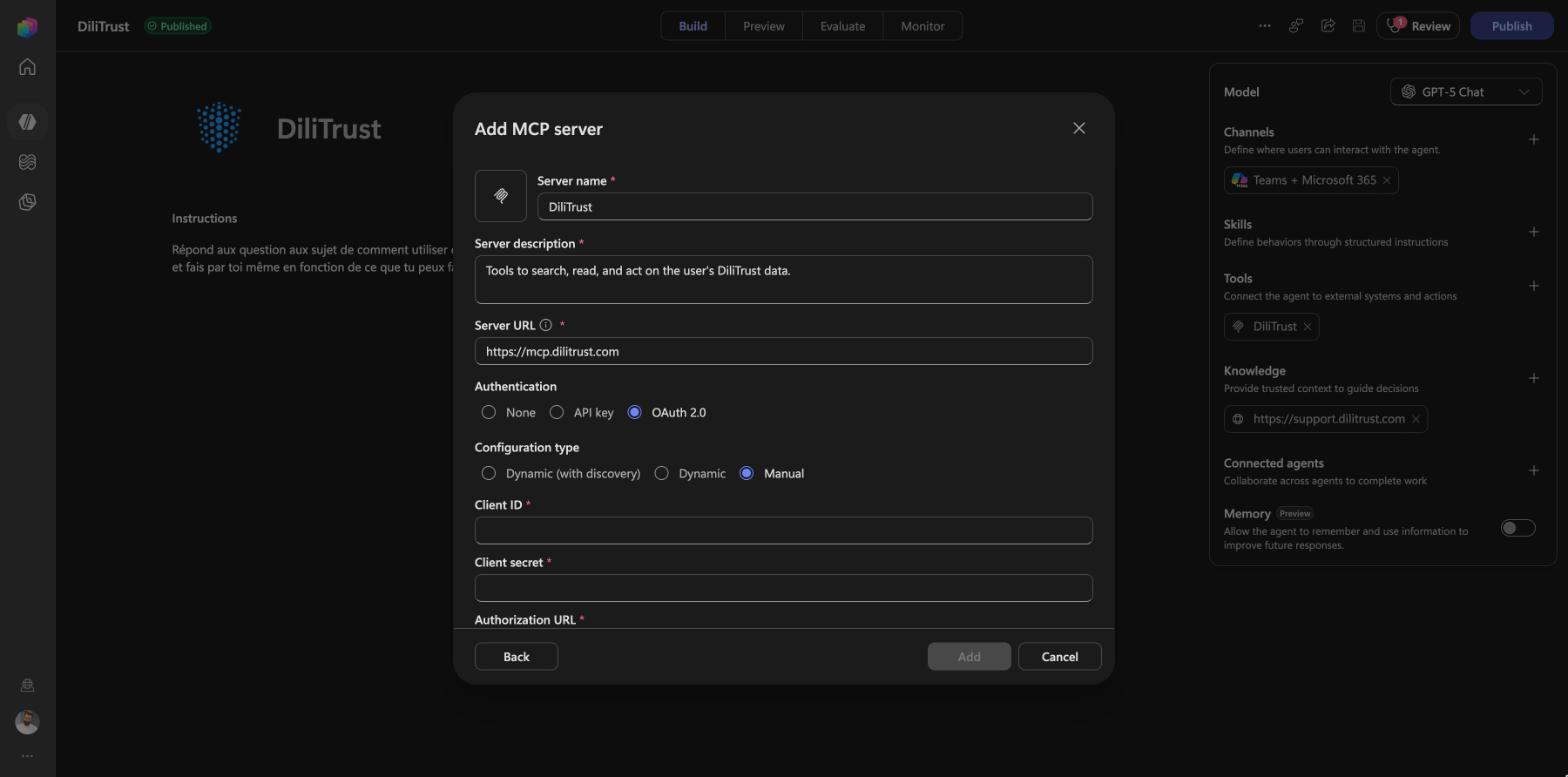1568x777 pixels.
Task: Click the Publish button
Action: [x=1512, y=26]
